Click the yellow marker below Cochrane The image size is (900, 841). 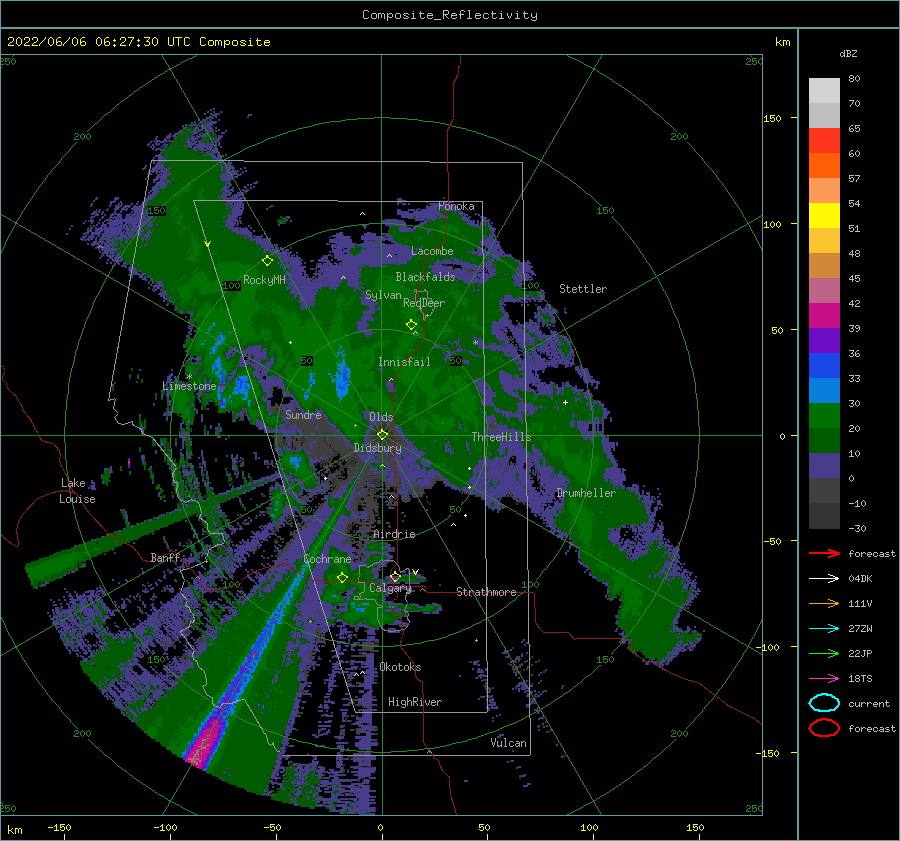click(342, 577)
